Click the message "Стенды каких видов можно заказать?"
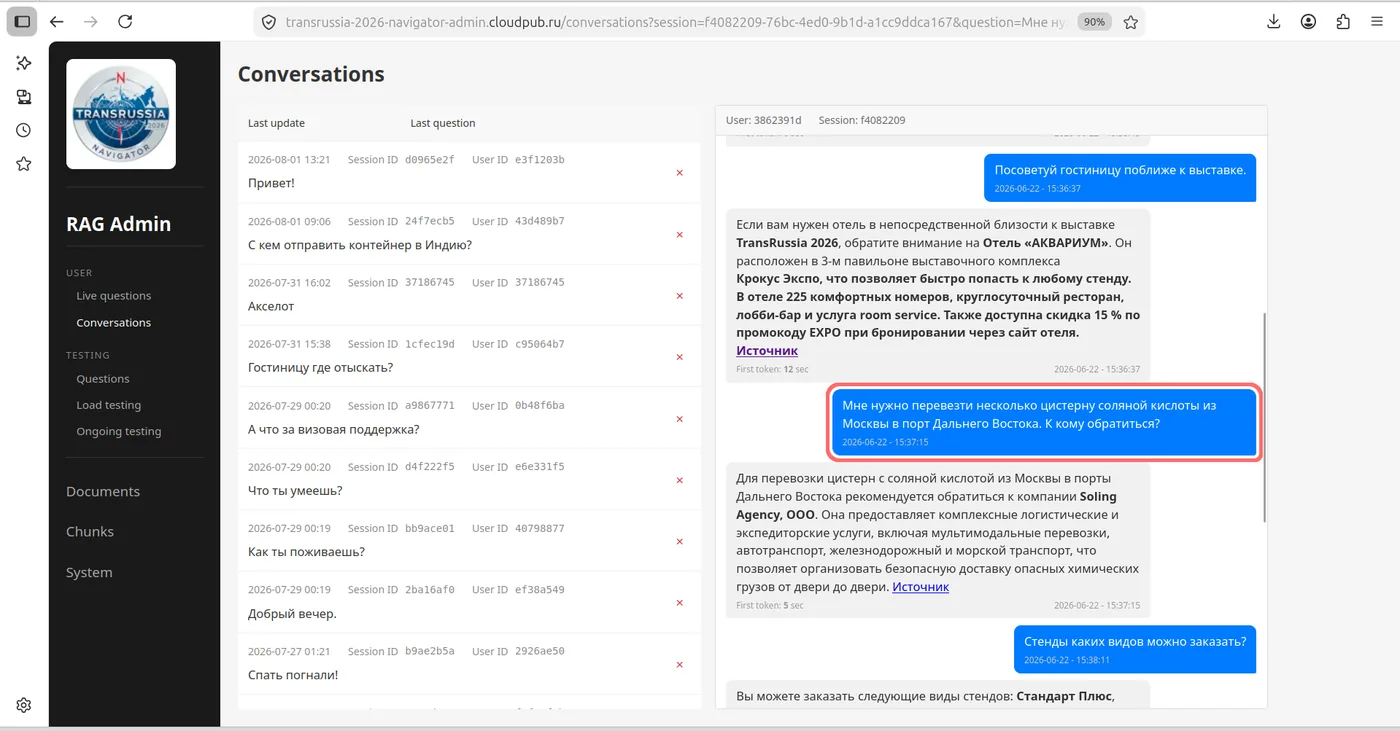1400x731 pixels. point(1135,649)
